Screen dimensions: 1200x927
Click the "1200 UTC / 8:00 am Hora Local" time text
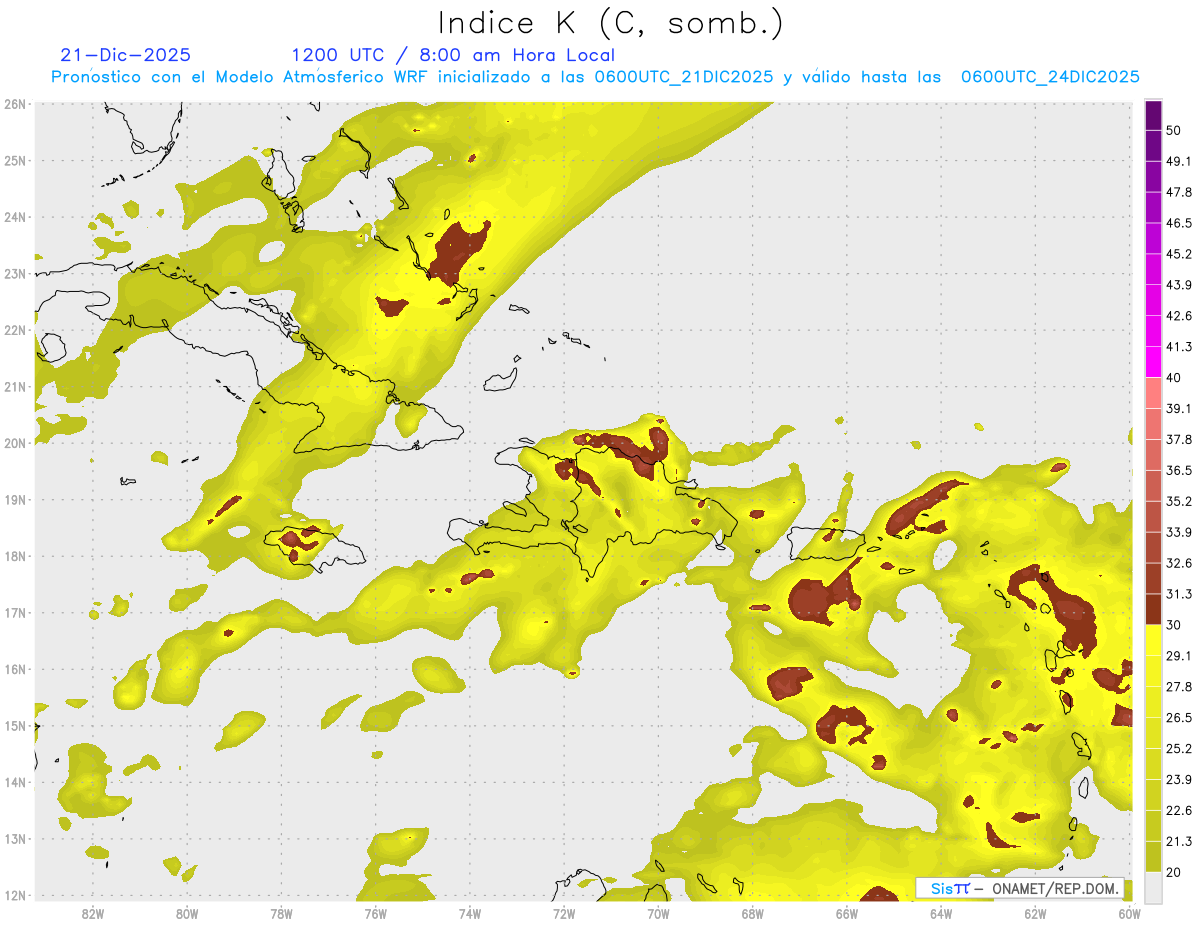453,55
